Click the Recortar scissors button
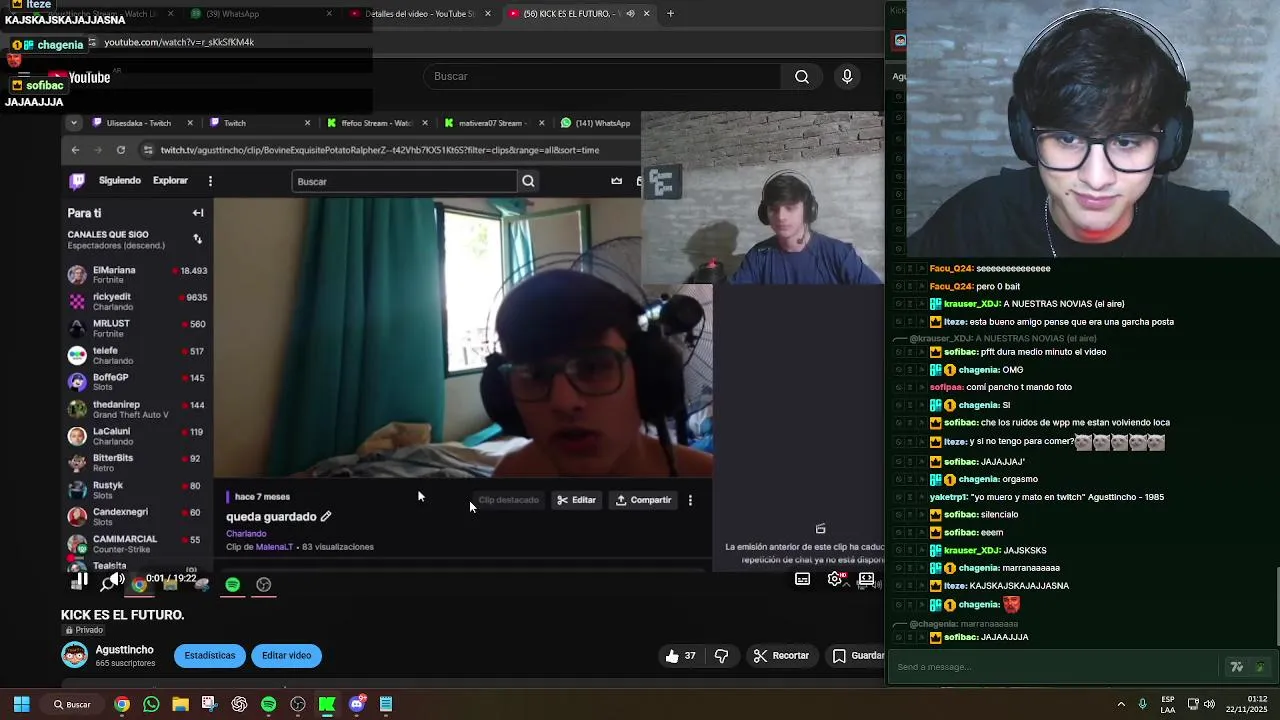This screenshot has height=720, width=1280. (780, 656)
